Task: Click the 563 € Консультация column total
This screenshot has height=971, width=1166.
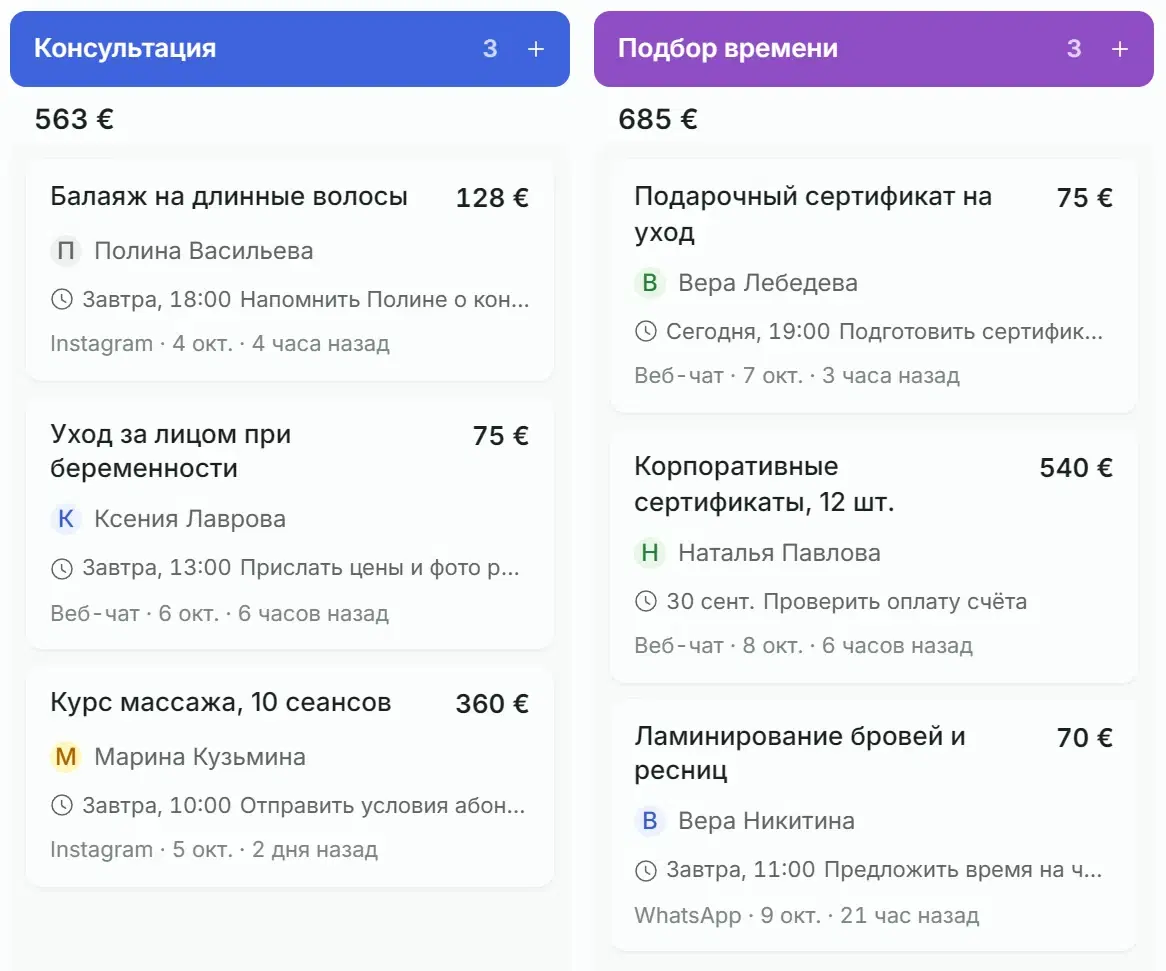Action: click(x=74, y=119)
